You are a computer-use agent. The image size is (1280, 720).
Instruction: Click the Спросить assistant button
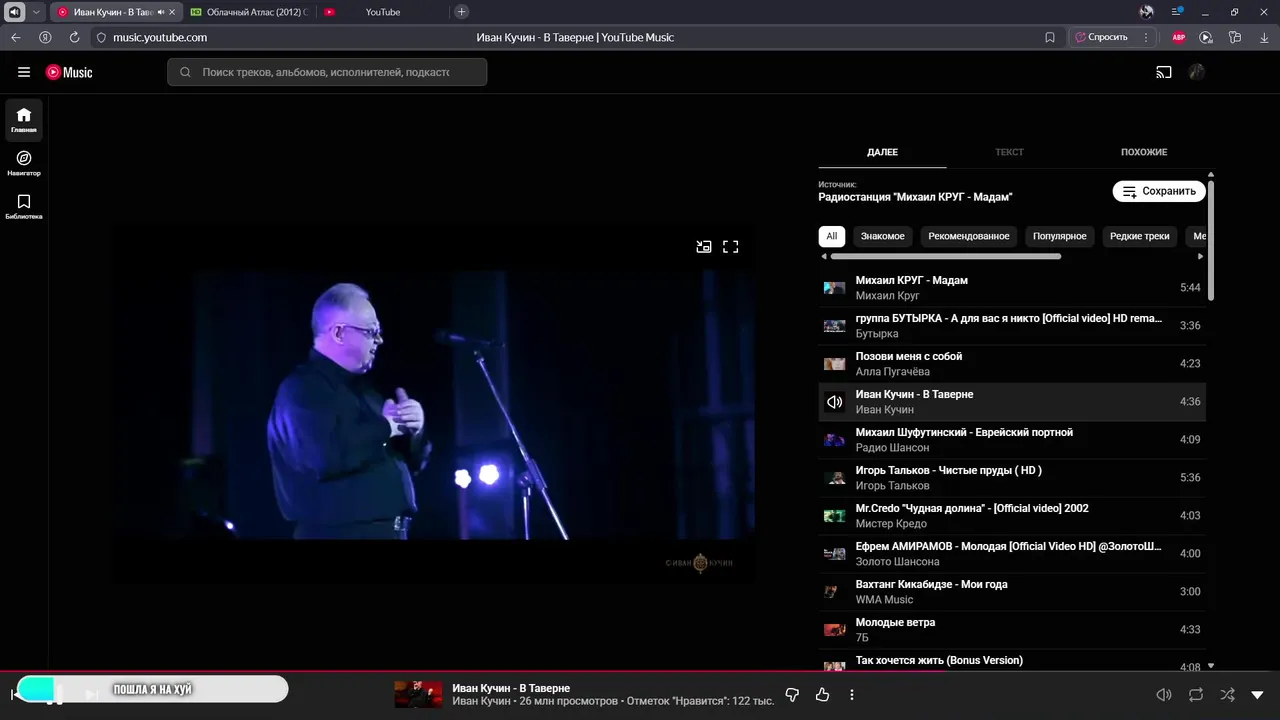(x=1102, y=37)
